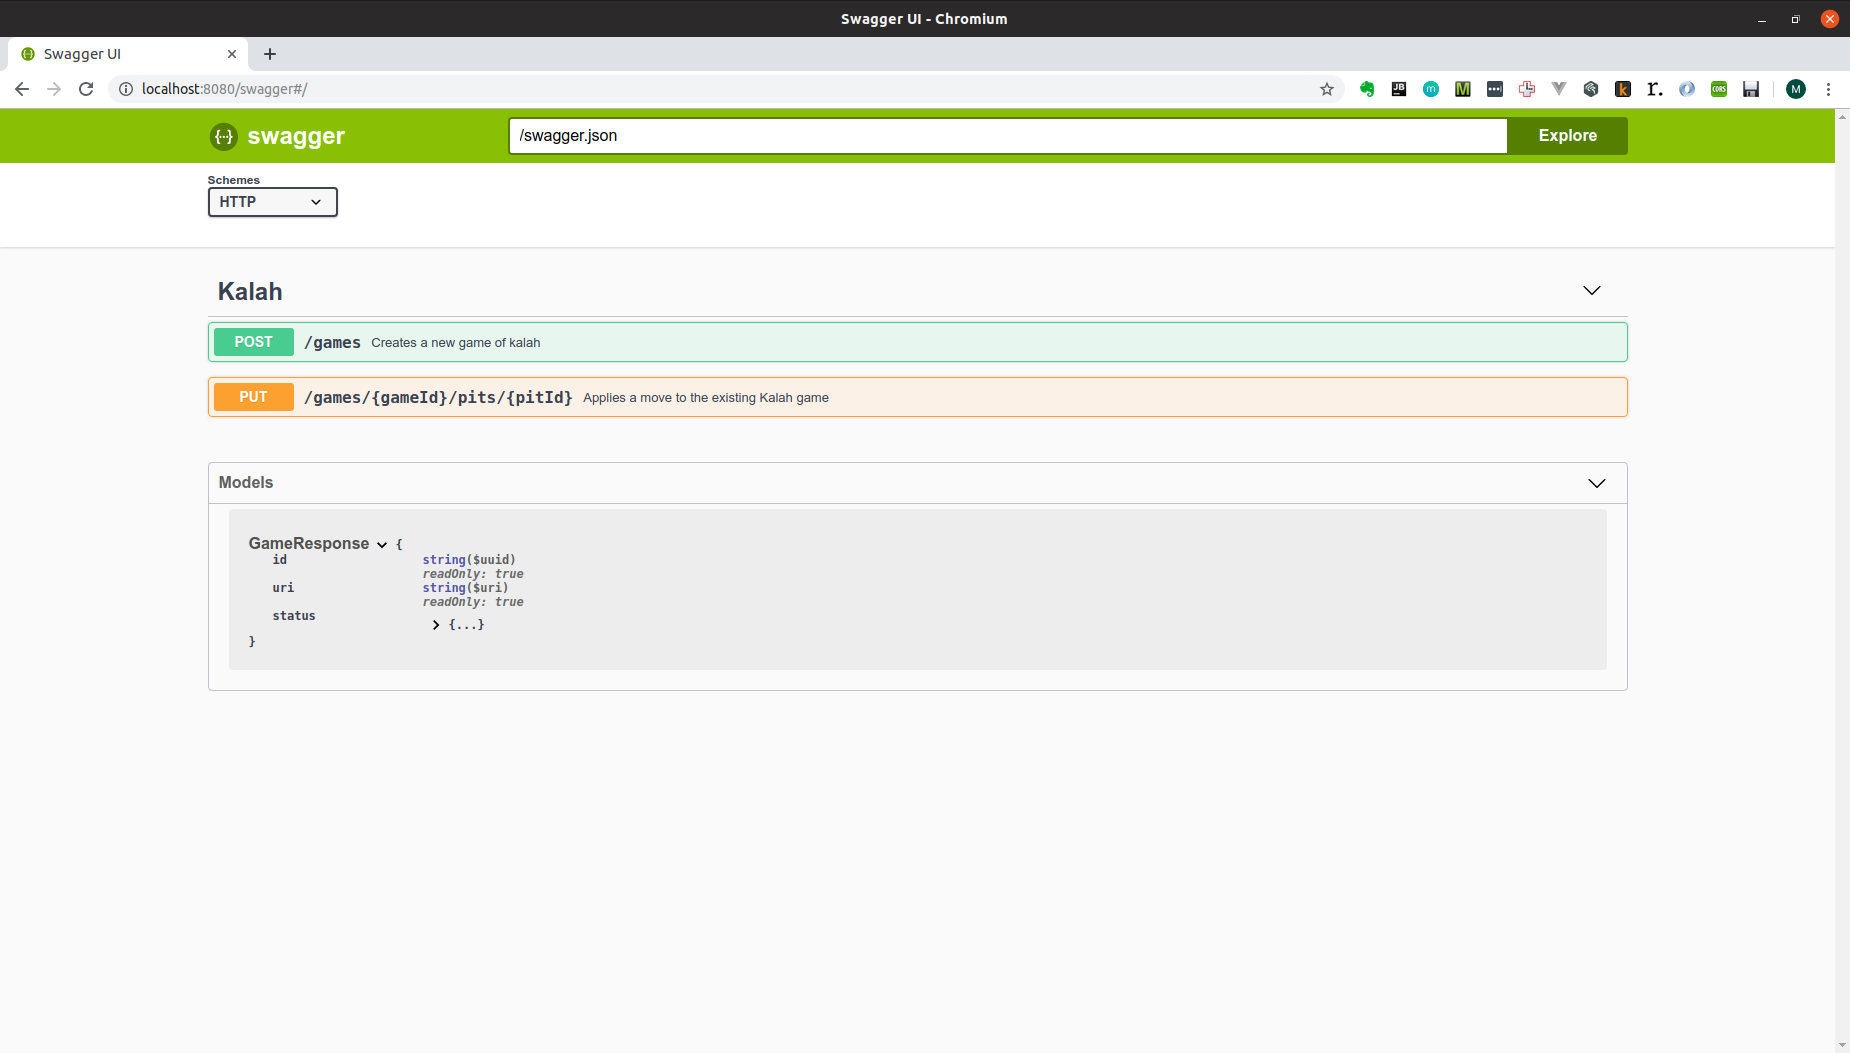1850x1053 pixels.
Task: Expand the PUT /games/{gameId}/pits/{pitId} operation
Action: 917,397
